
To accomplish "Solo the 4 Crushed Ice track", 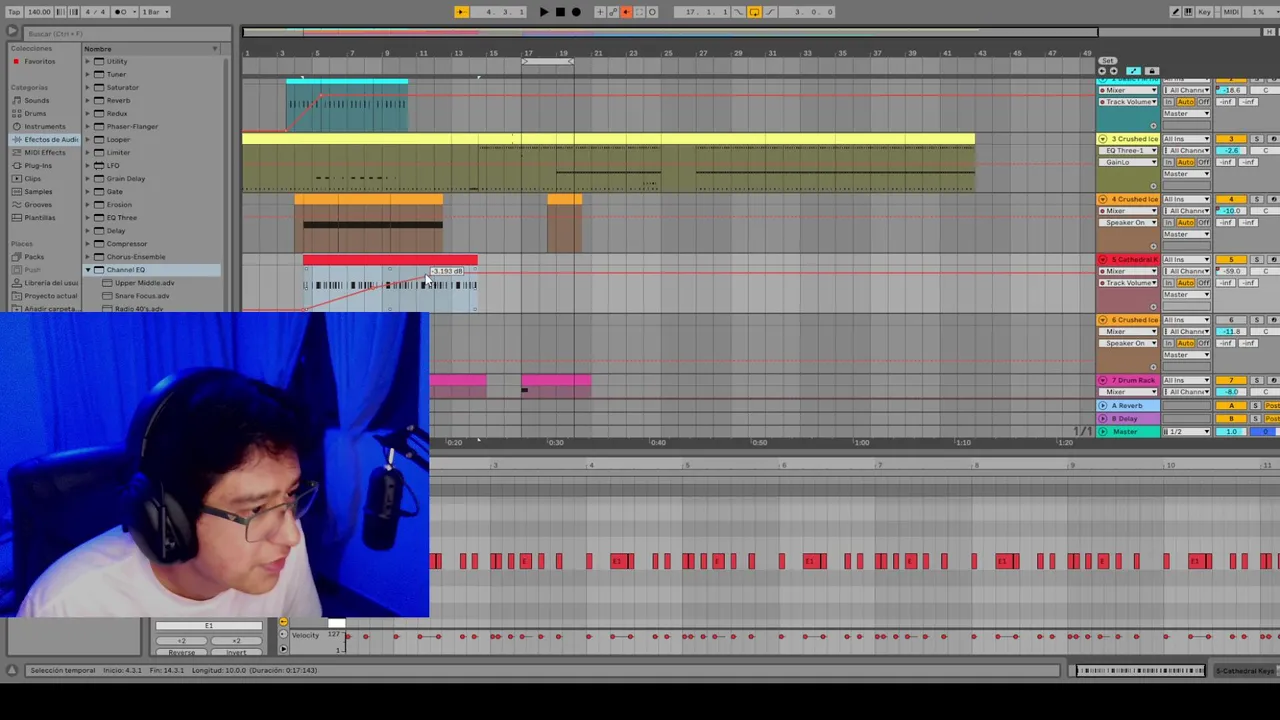I will (1257, 199).
